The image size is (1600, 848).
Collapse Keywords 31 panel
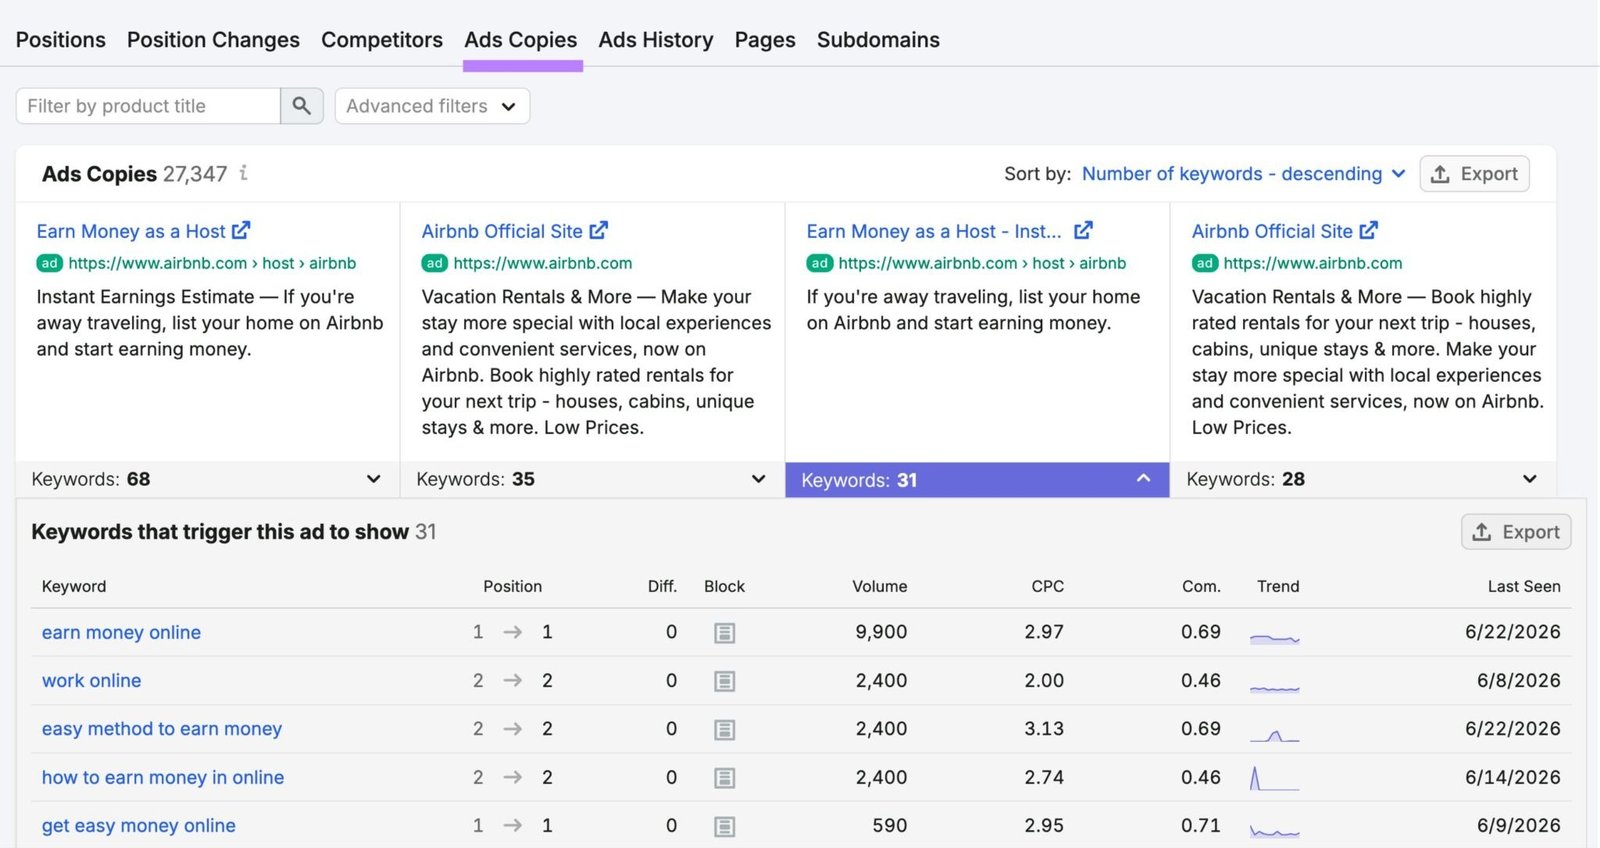(x=977, y=480)
